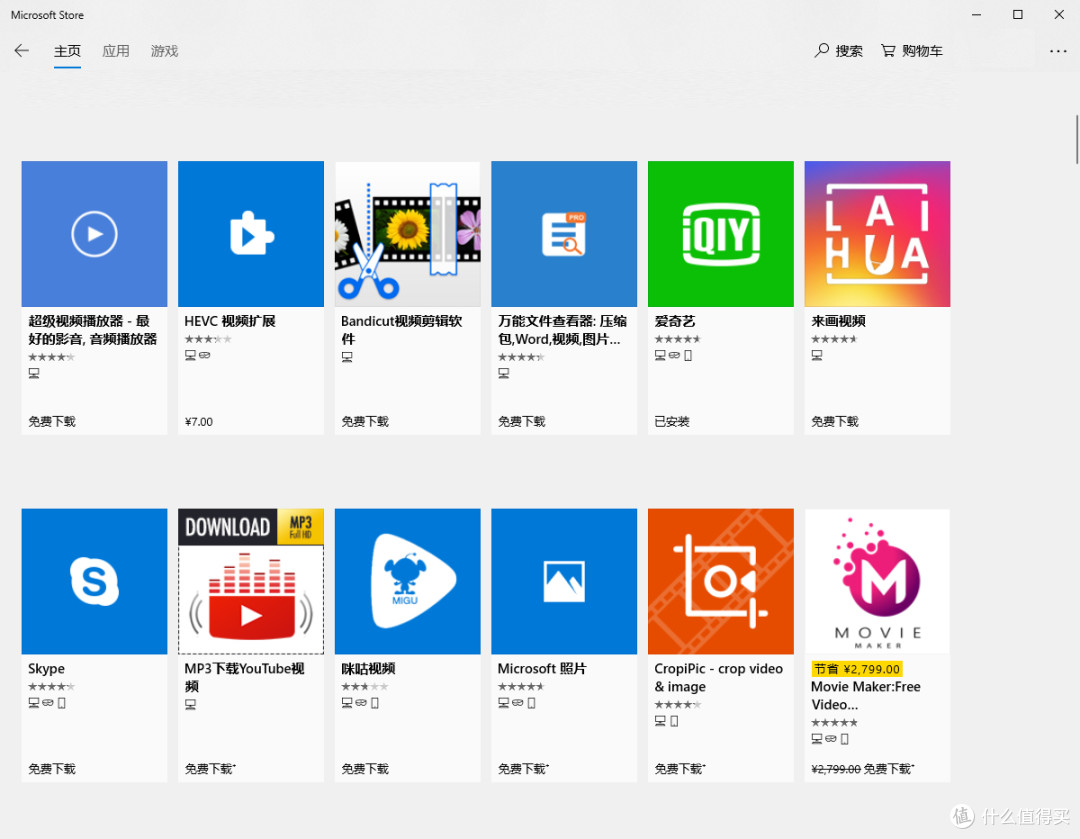Click the MP3下载YouTube视频 title

[245, 677]
